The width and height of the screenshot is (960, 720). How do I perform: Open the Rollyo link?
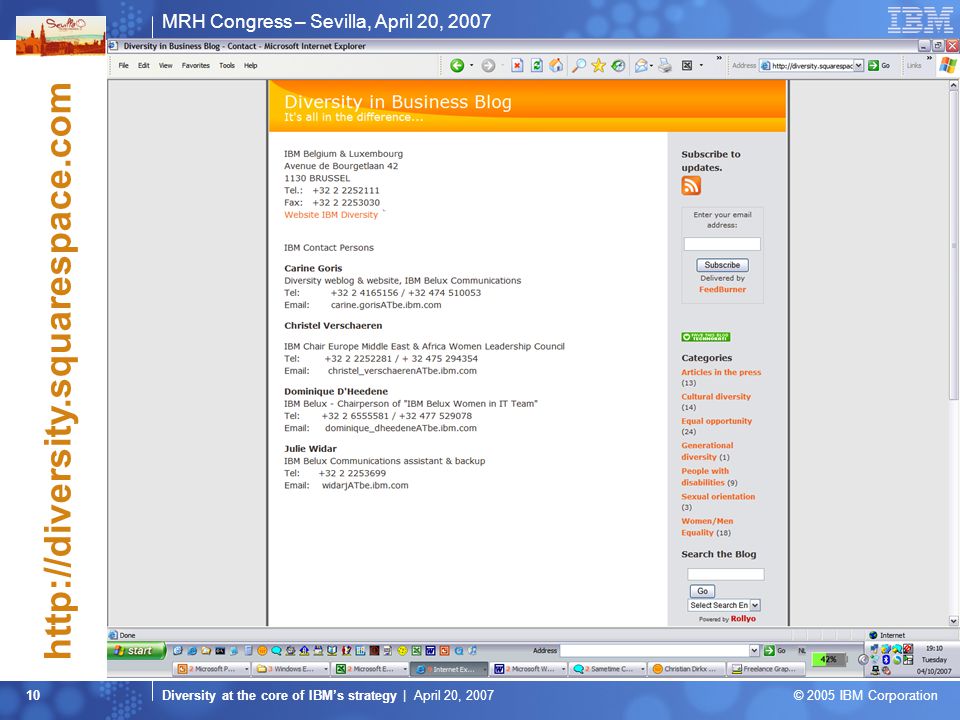click(743, 618)
